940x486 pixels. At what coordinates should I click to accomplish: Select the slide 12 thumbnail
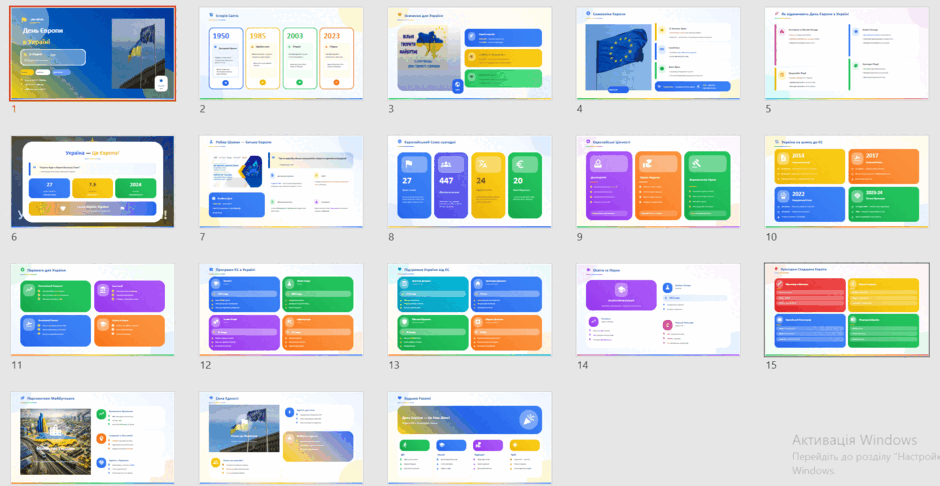click(x=281, y=310)
